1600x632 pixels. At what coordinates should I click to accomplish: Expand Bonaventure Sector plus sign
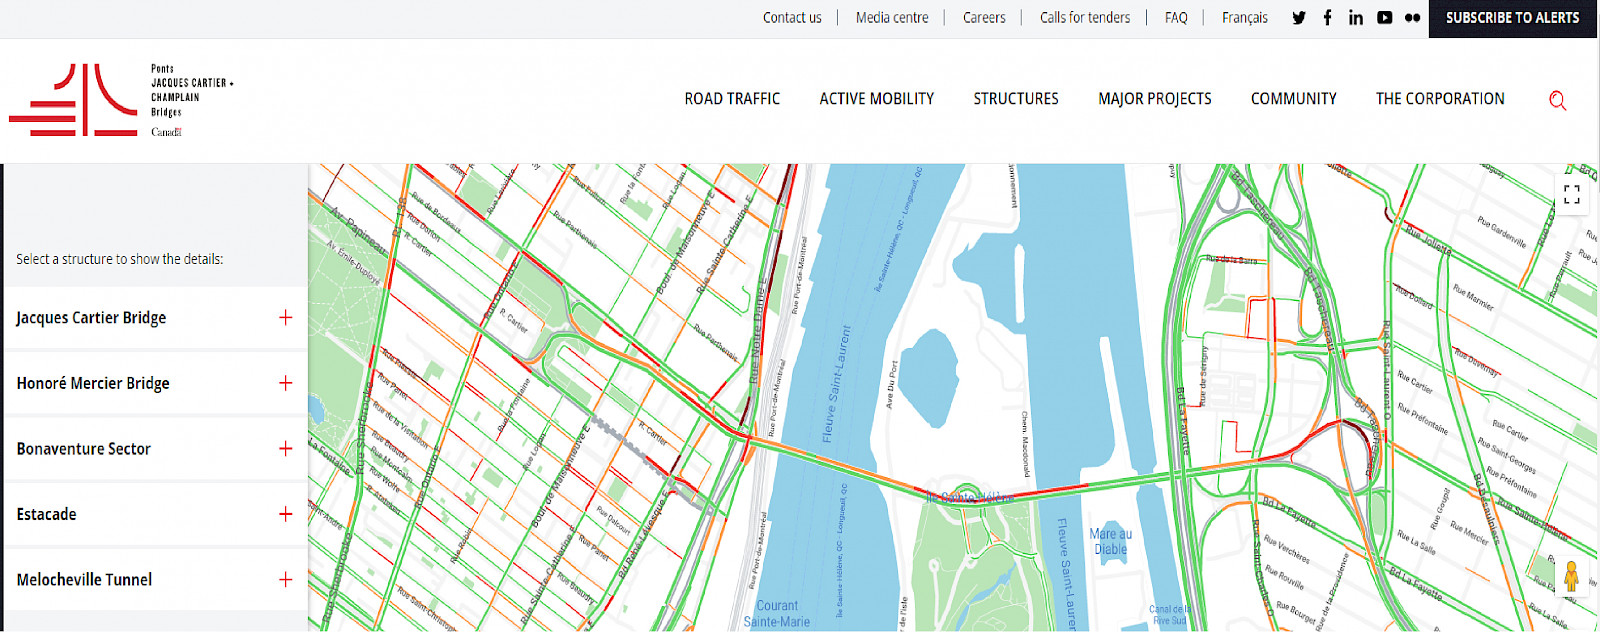[285, 448]
